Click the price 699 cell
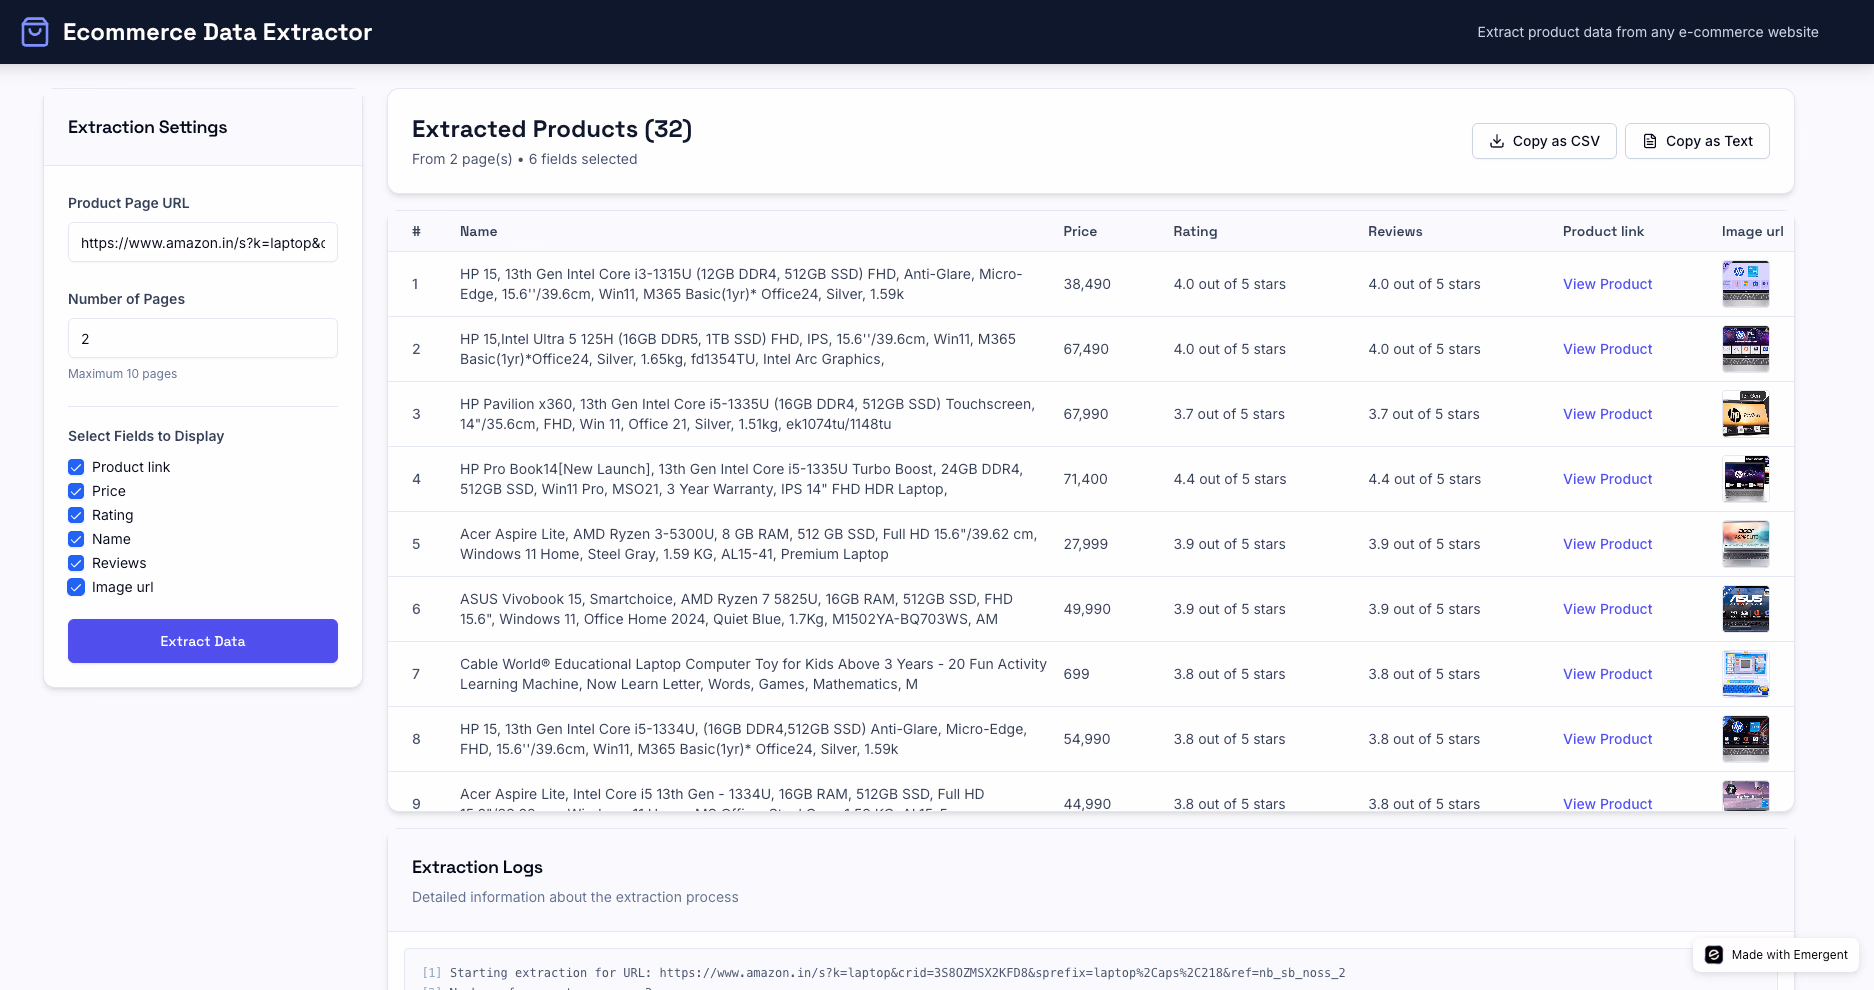The width and height of the screenshot is (1874, 990). pos(1076,674)
